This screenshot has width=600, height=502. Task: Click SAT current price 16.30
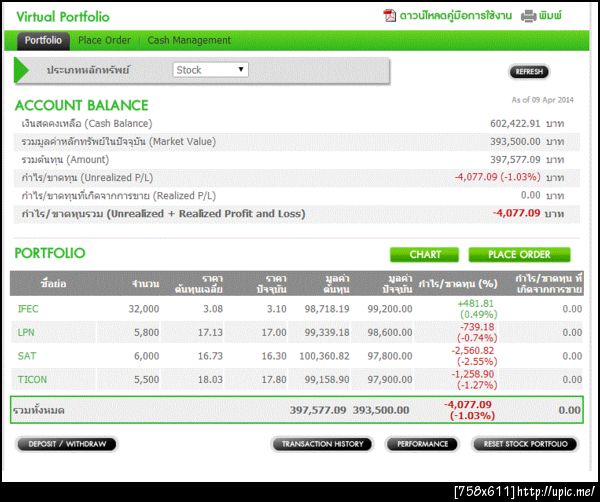[274, 356]
